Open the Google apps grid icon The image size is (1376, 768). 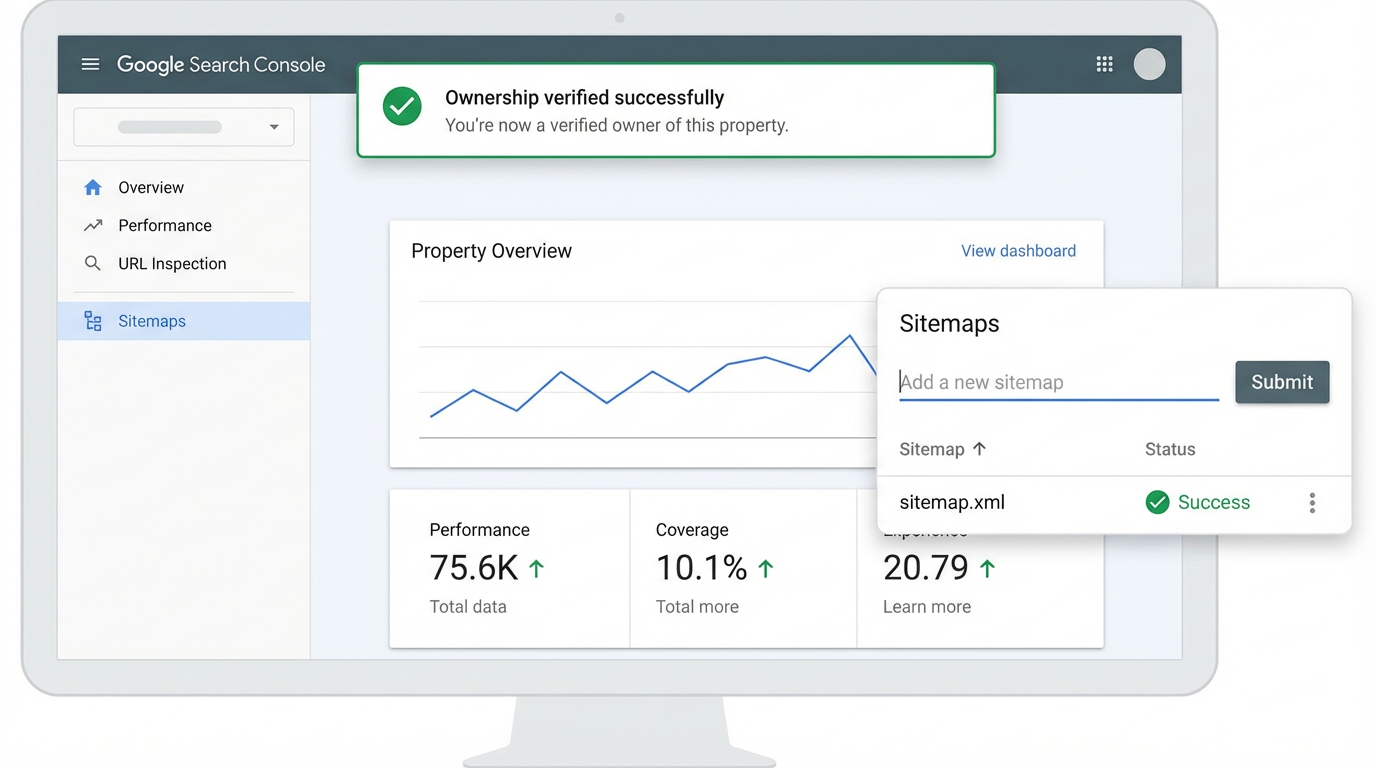[x=1104, y=63]
